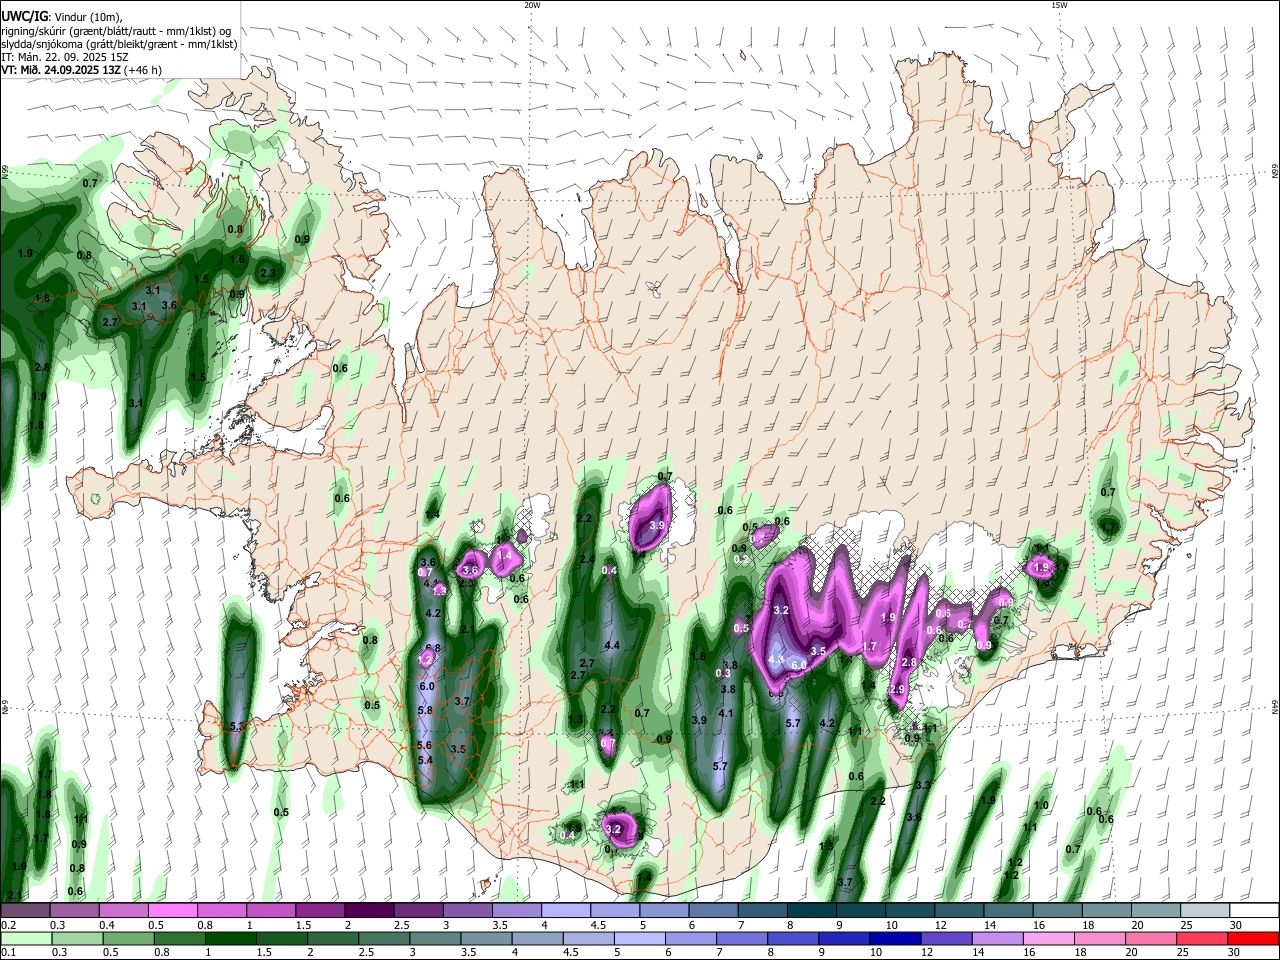1280x960 pixels.
Task: Click the "5.8" rainfall value on the map
Action: click(425, 710)
